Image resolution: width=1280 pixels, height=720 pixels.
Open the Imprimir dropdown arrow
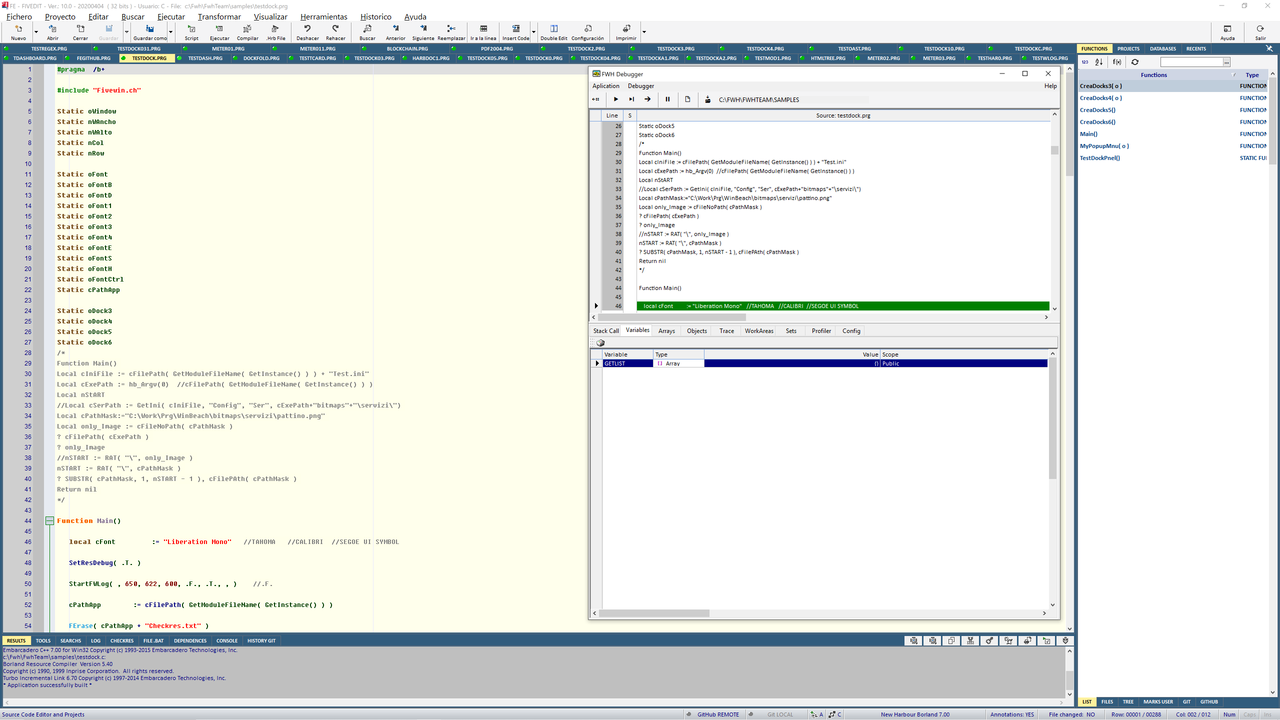644,31
